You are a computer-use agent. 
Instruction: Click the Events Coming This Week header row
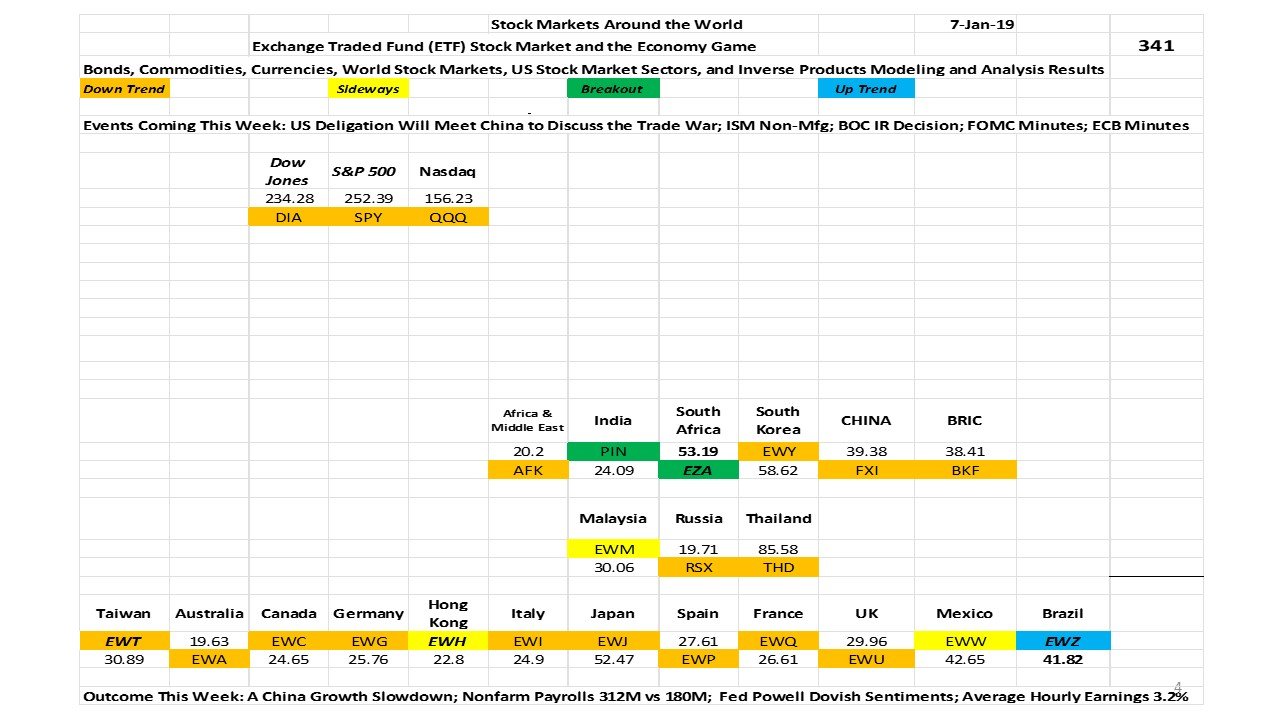(x=636, y=125)
